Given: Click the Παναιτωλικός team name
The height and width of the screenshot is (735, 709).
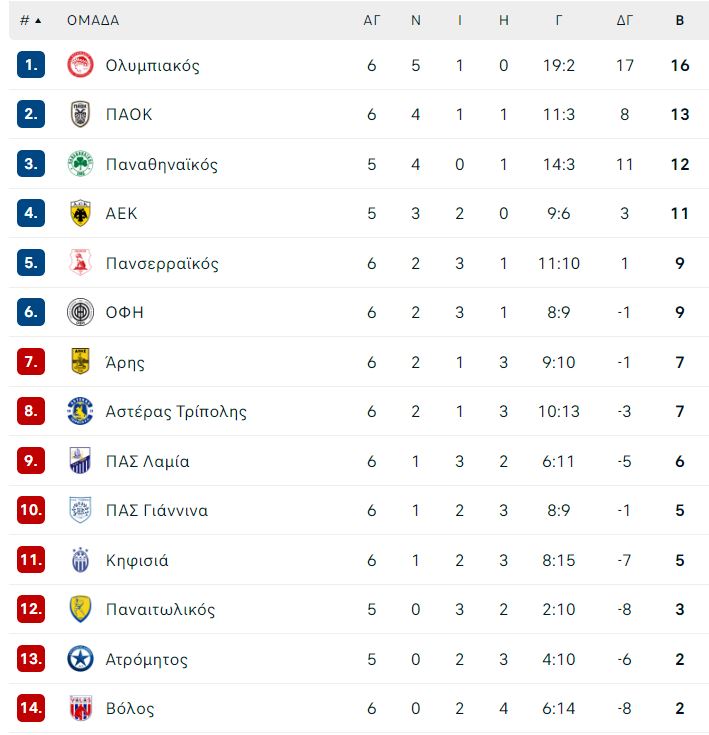Looking at the screenshot, I should tap(160, 609).
